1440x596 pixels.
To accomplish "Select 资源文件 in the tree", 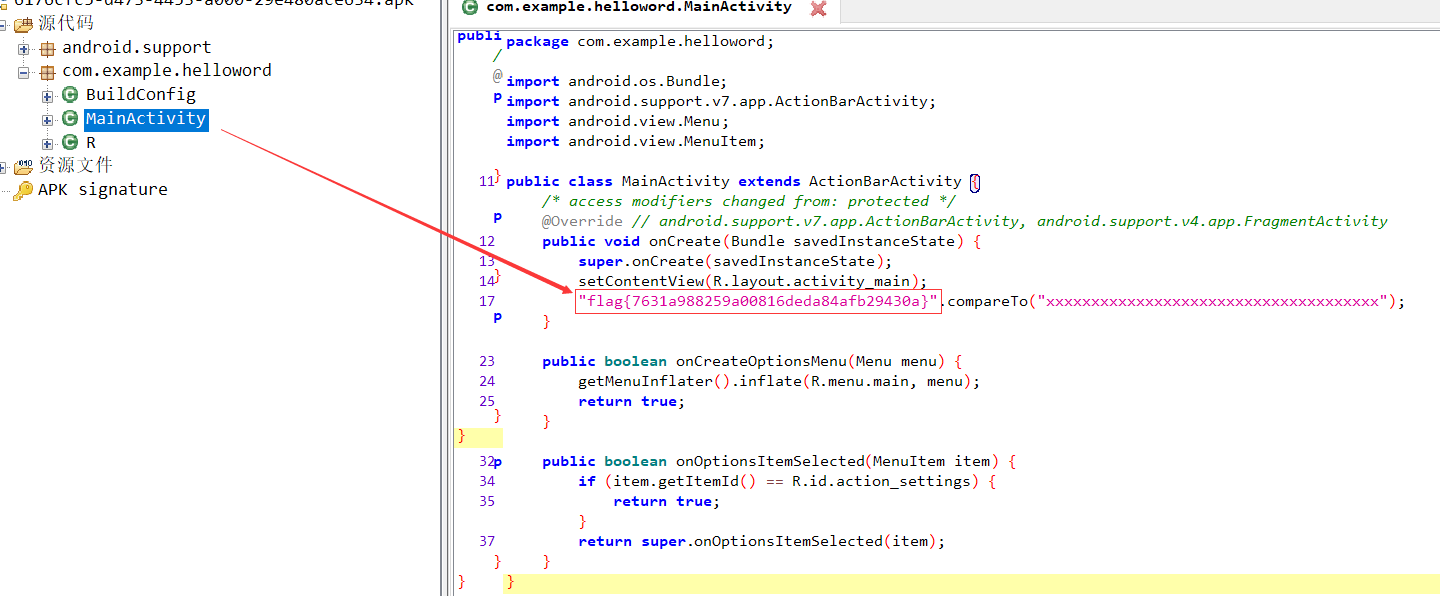I will coord(75,165).
